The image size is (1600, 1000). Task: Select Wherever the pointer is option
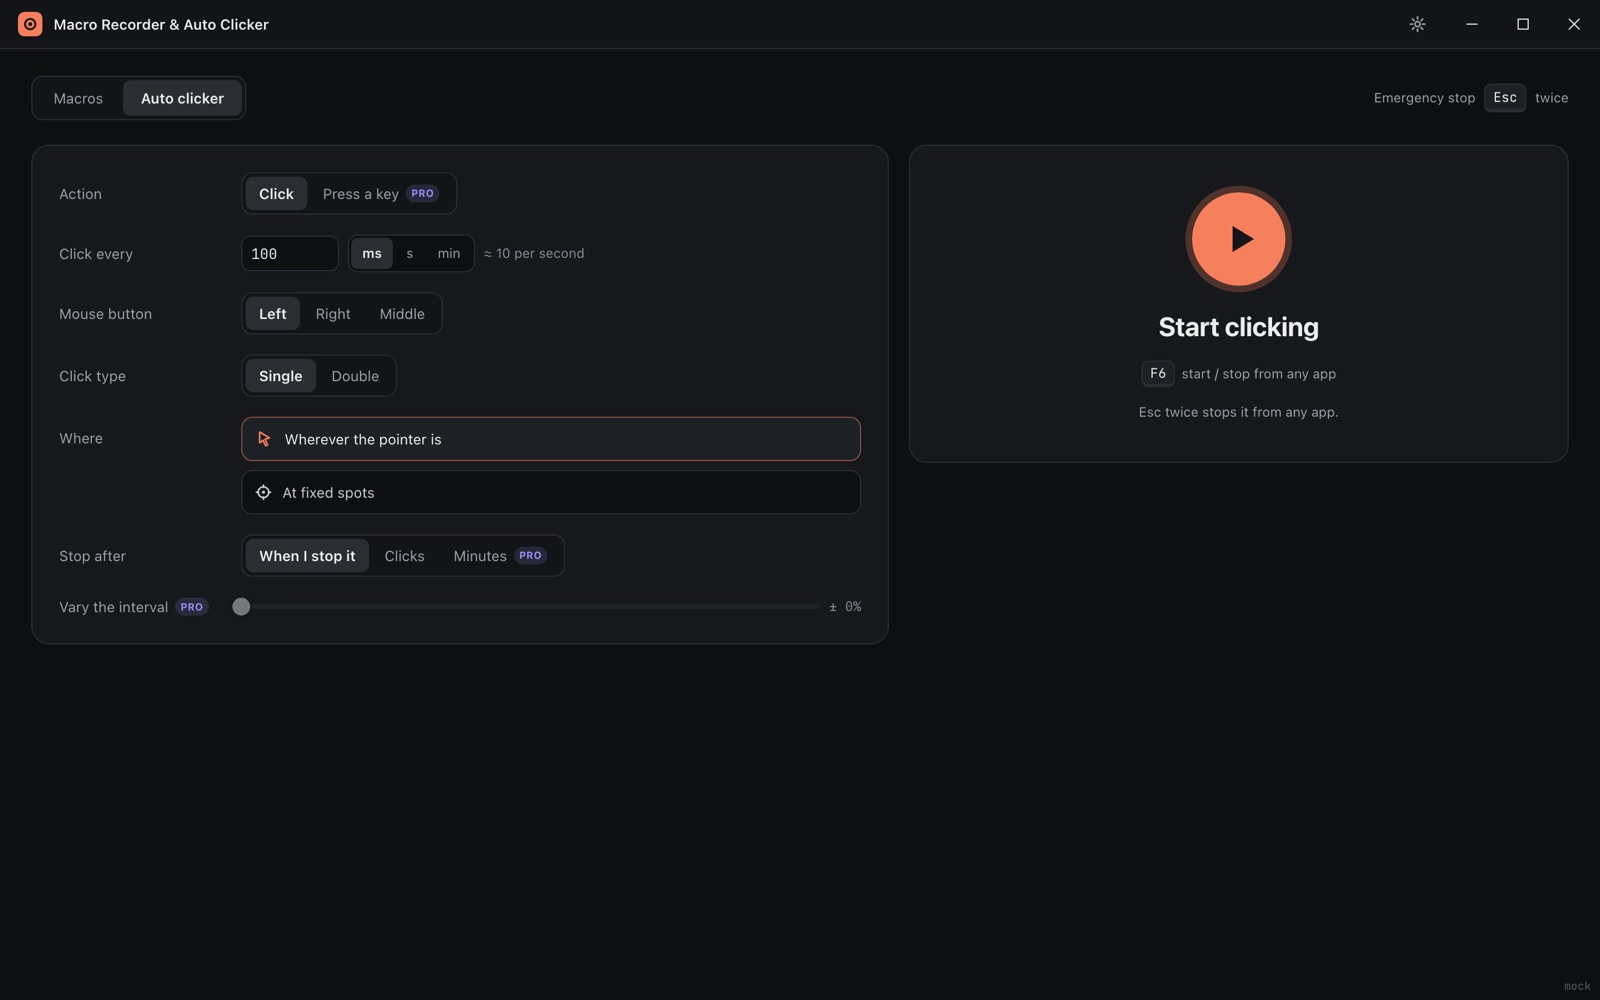pyautogui.click(x=551, y=439)
